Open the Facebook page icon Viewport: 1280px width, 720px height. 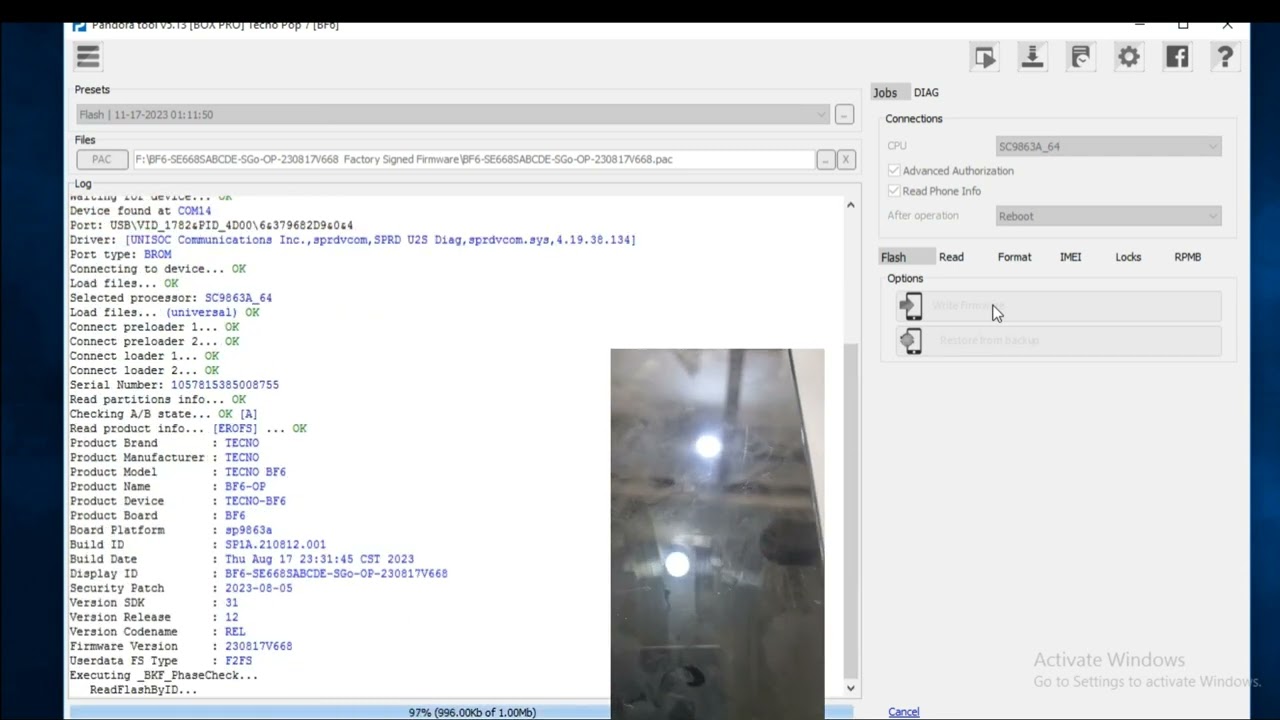pos(1177,58)
